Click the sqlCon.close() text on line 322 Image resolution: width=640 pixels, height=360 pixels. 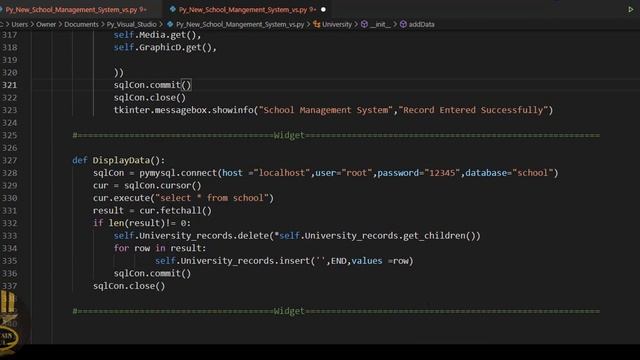click(x=150, y=98)
